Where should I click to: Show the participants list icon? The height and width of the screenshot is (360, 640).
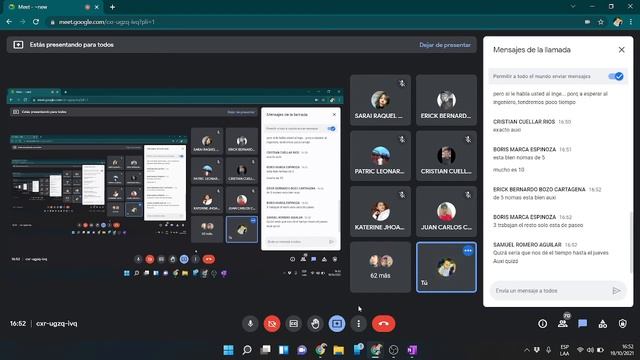tap(562, 324)
